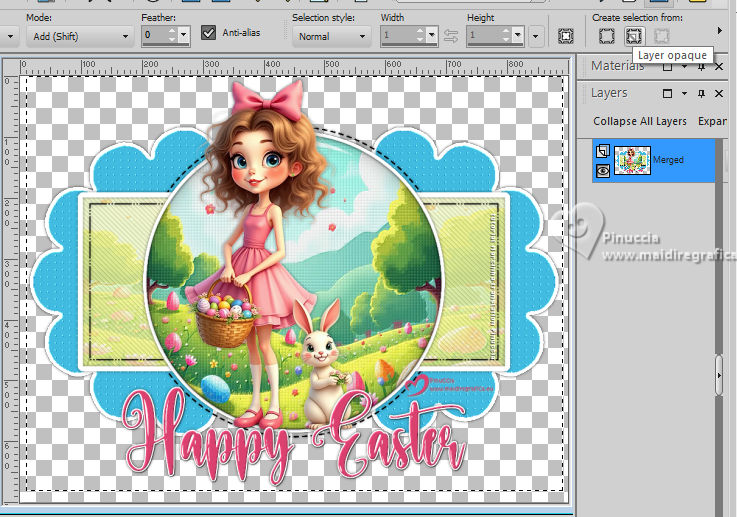The height and width of the screenshot is (517, 737).
Task: Click the Feather value input field
Action: pyautogui.click(x=155, y=36)
